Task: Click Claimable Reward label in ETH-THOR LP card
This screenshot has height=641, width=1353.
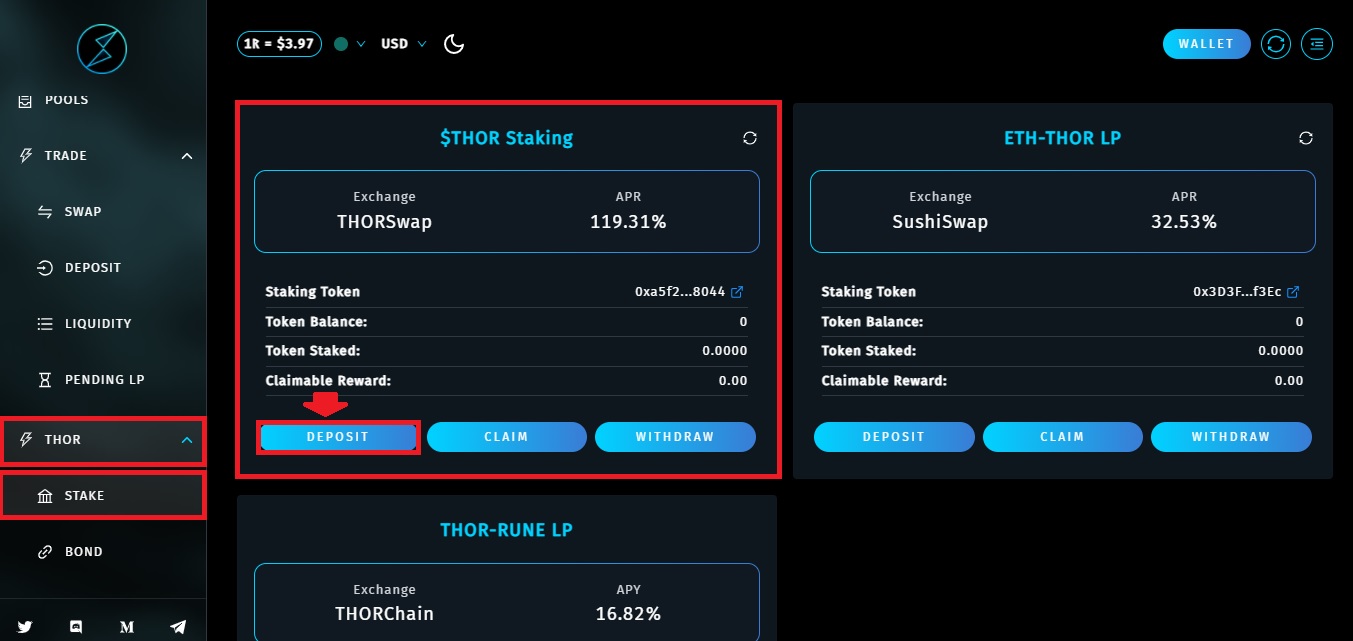Action: click(x=884, y=381)
